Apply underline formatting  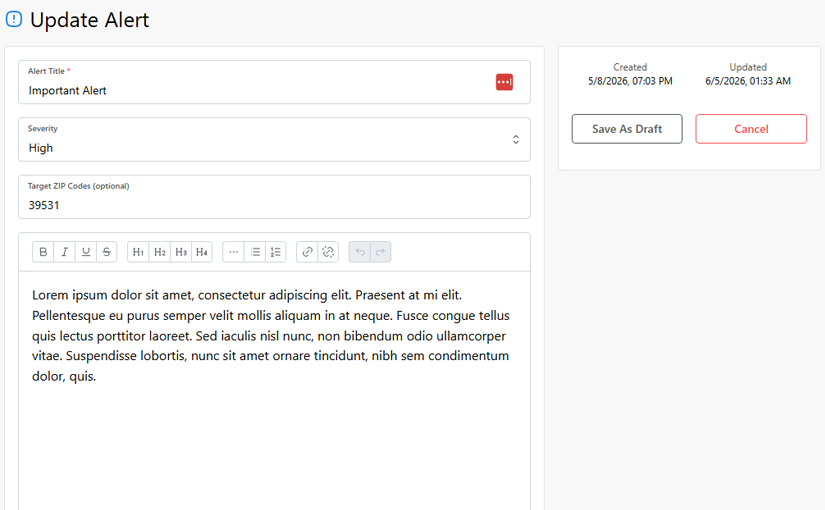(85, 252)
